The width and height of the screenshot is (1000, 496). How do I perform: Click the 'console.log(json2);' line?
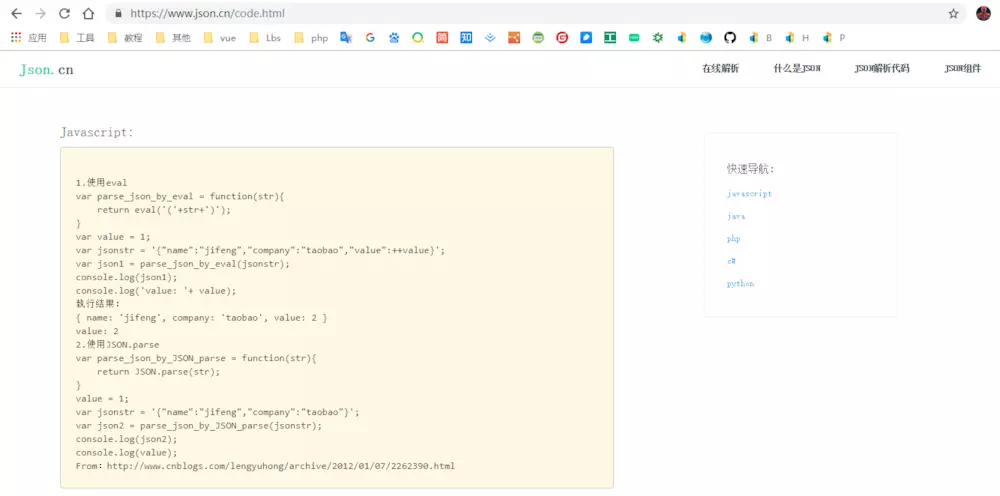126,439
